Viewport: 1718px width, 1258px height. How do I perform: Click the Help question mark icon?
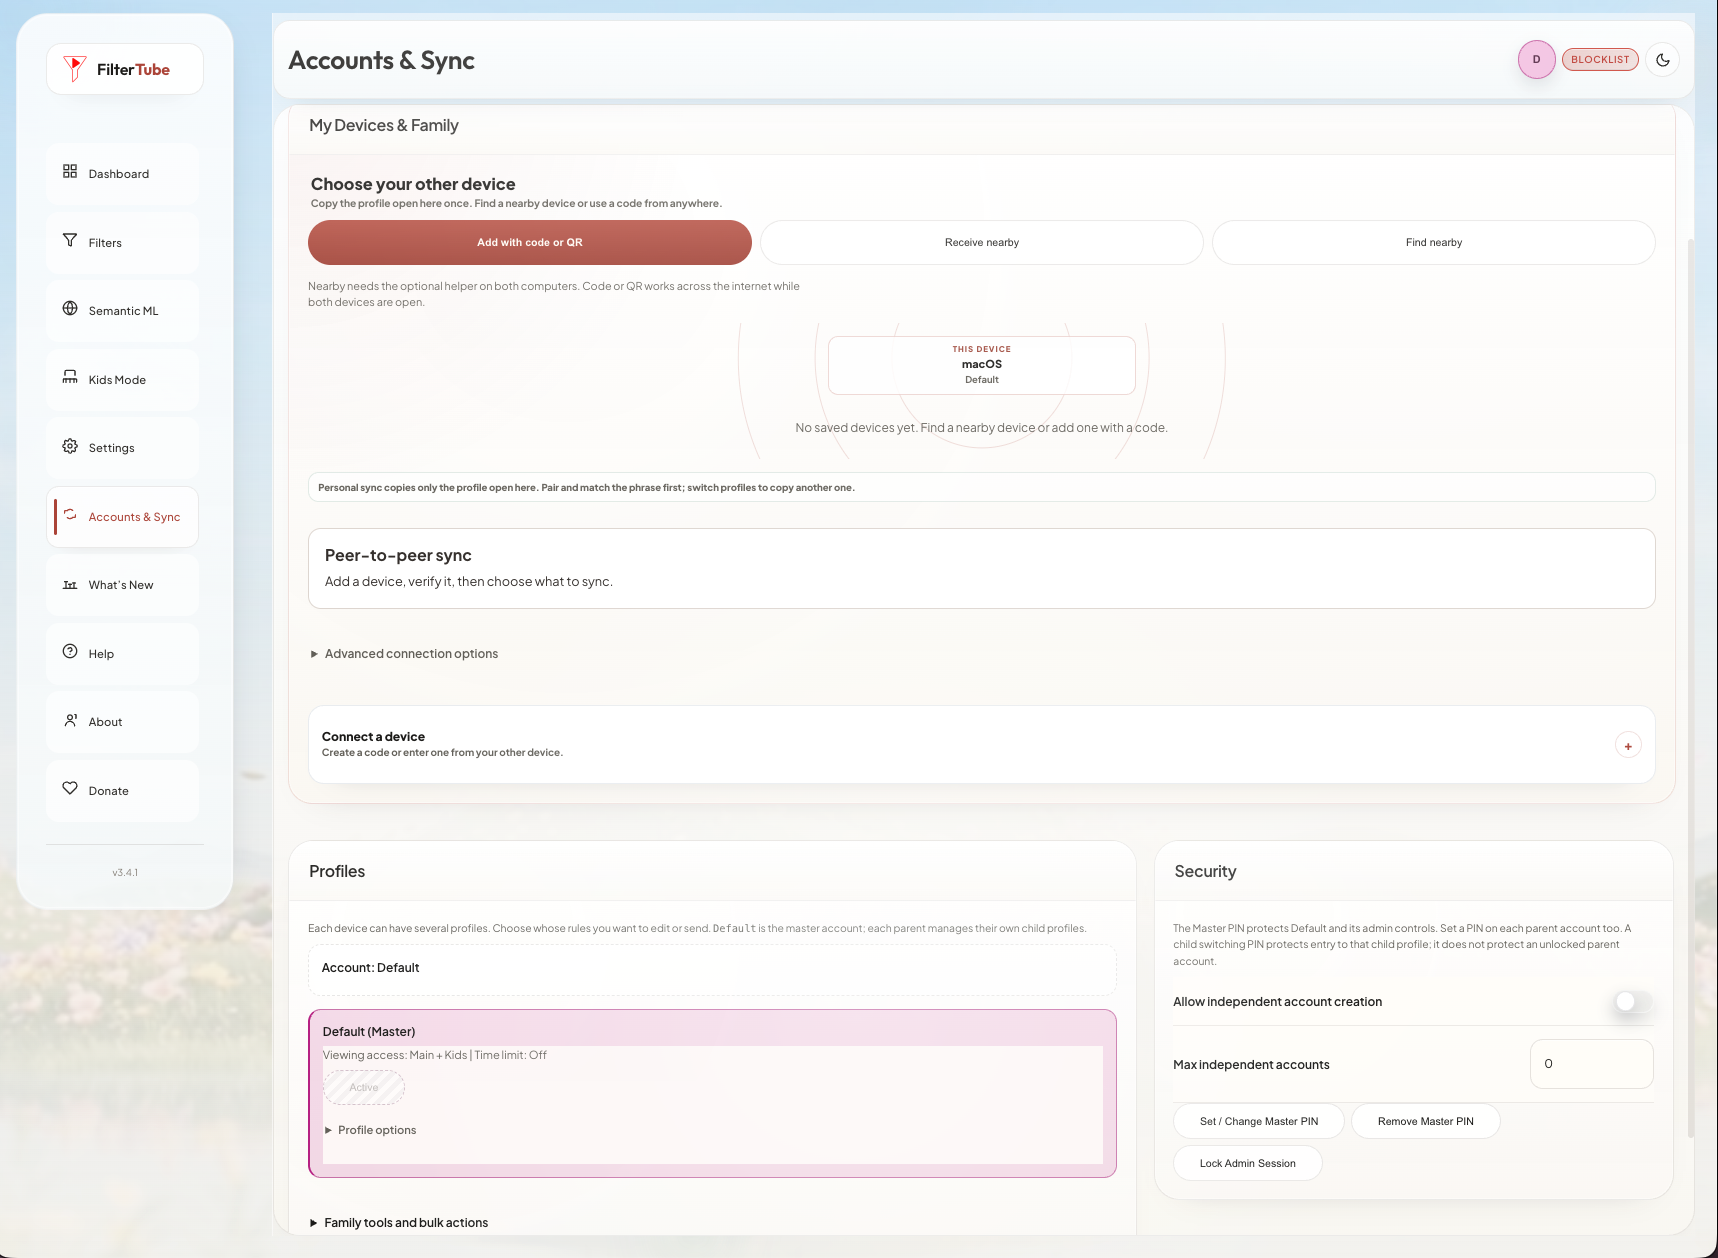(70, 652)
